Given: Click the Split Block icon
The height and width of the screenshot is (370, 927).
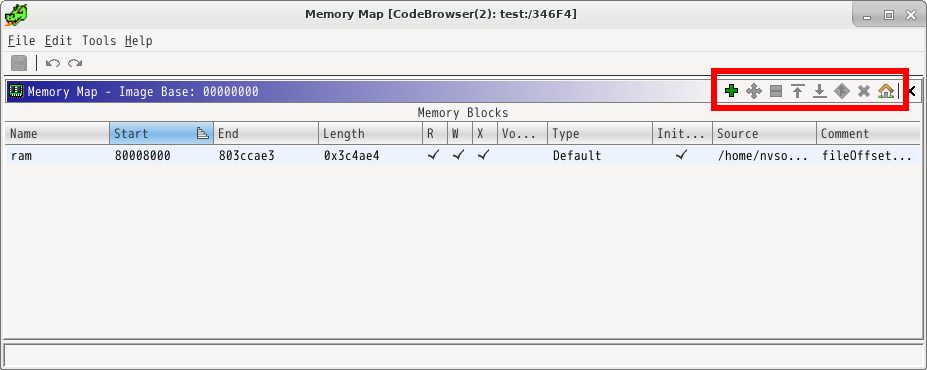Looking at the screenshot, I should (776, 91).
